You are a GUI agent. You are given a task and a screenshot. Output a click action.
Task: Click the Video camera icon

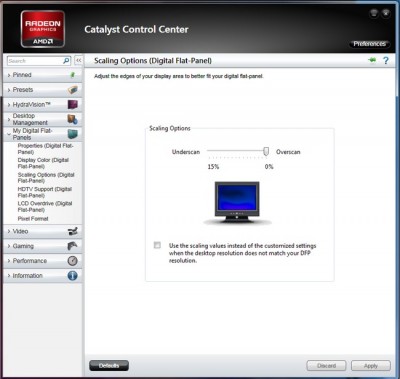(x=73, y=231)
